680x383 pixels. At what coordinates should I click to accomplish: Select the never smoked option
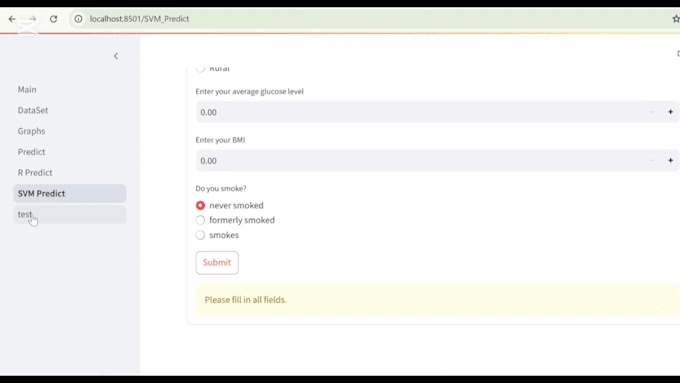pyautogui.click(x=229, y=205)
